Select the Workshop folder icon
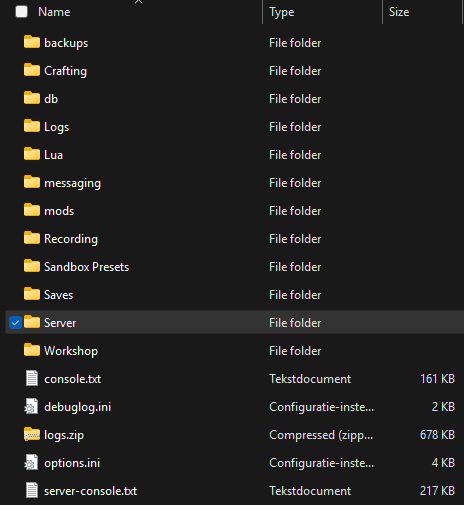Screen dimensions: 464x505 point(32,350)
